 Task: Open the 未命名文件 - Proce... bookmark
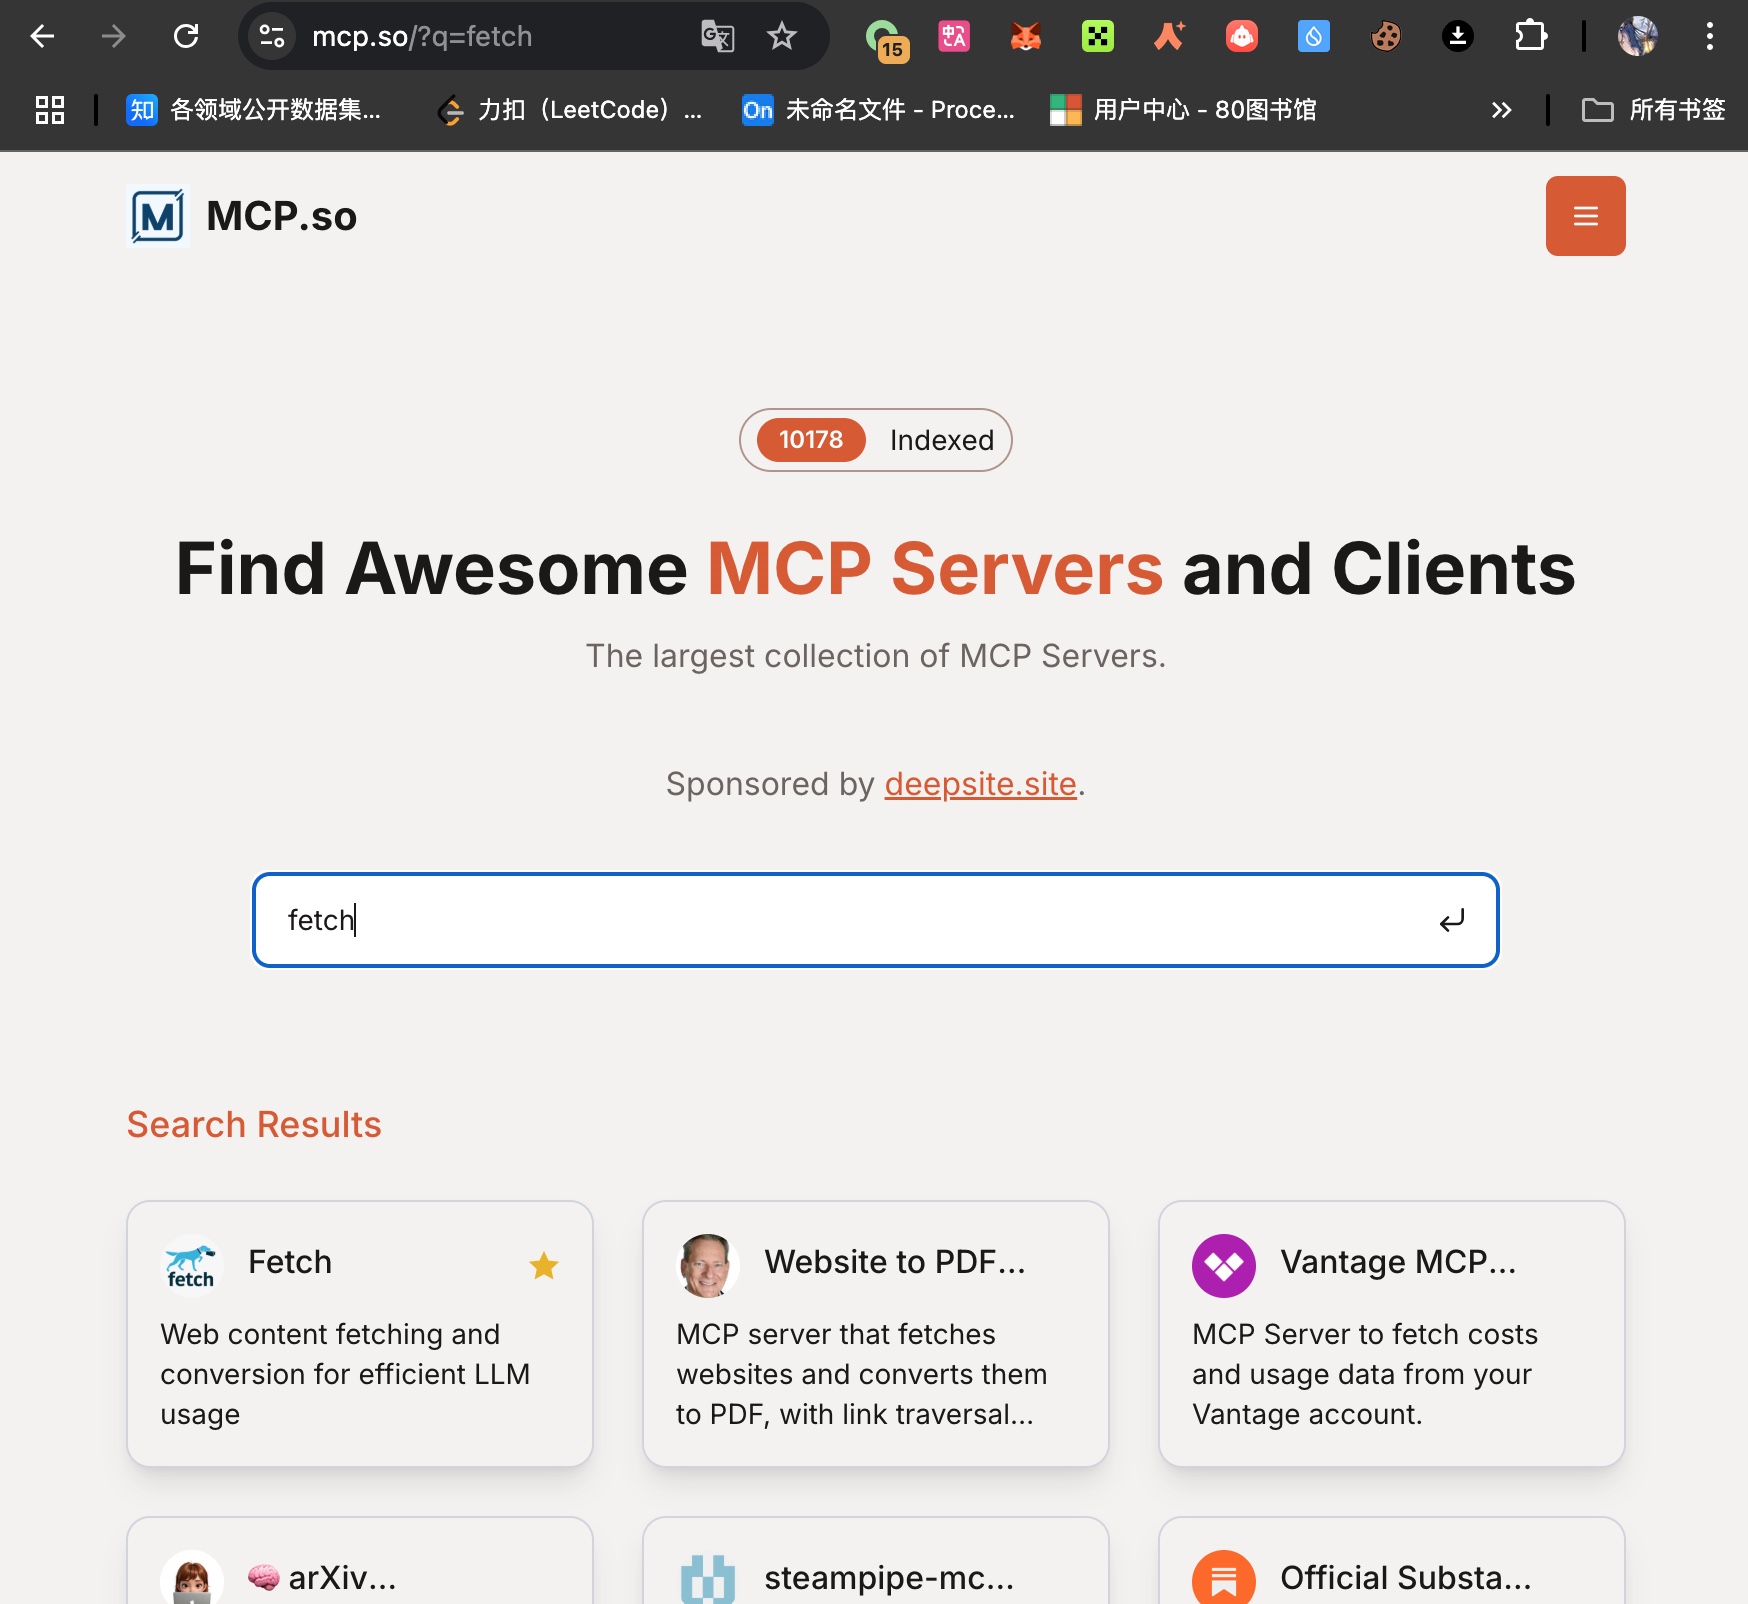click(x=878, y=110)
